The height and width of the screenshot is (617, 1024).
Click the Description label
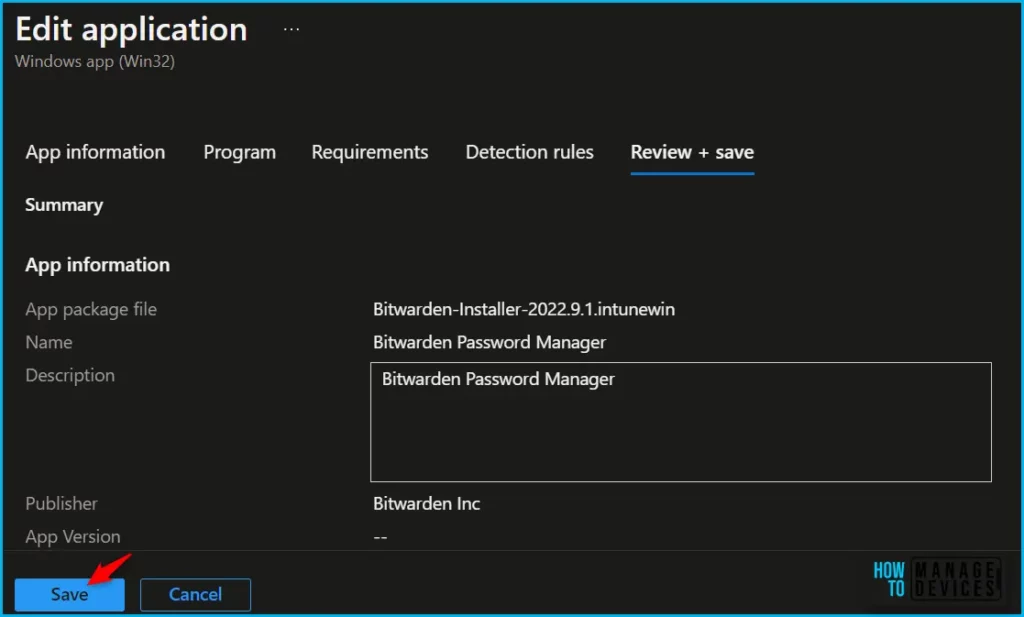click(x=70, y=375)
